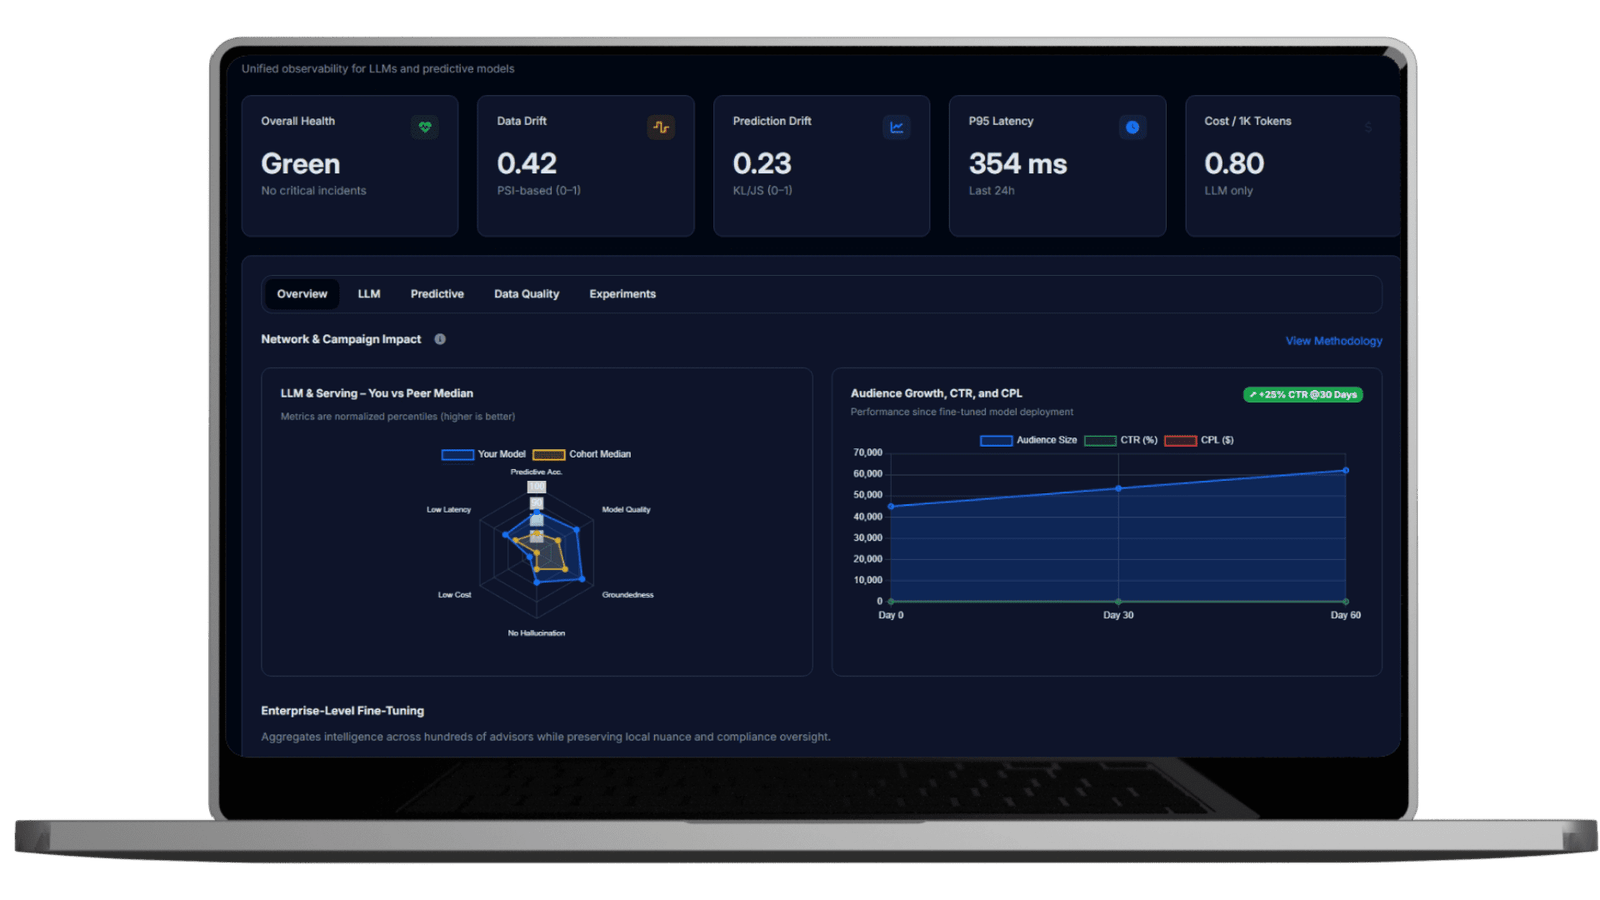The height and width of the screenshot is (900, 1600).
Task: Click the Overall Health heartbeat icon
Action: pos(425,127)
